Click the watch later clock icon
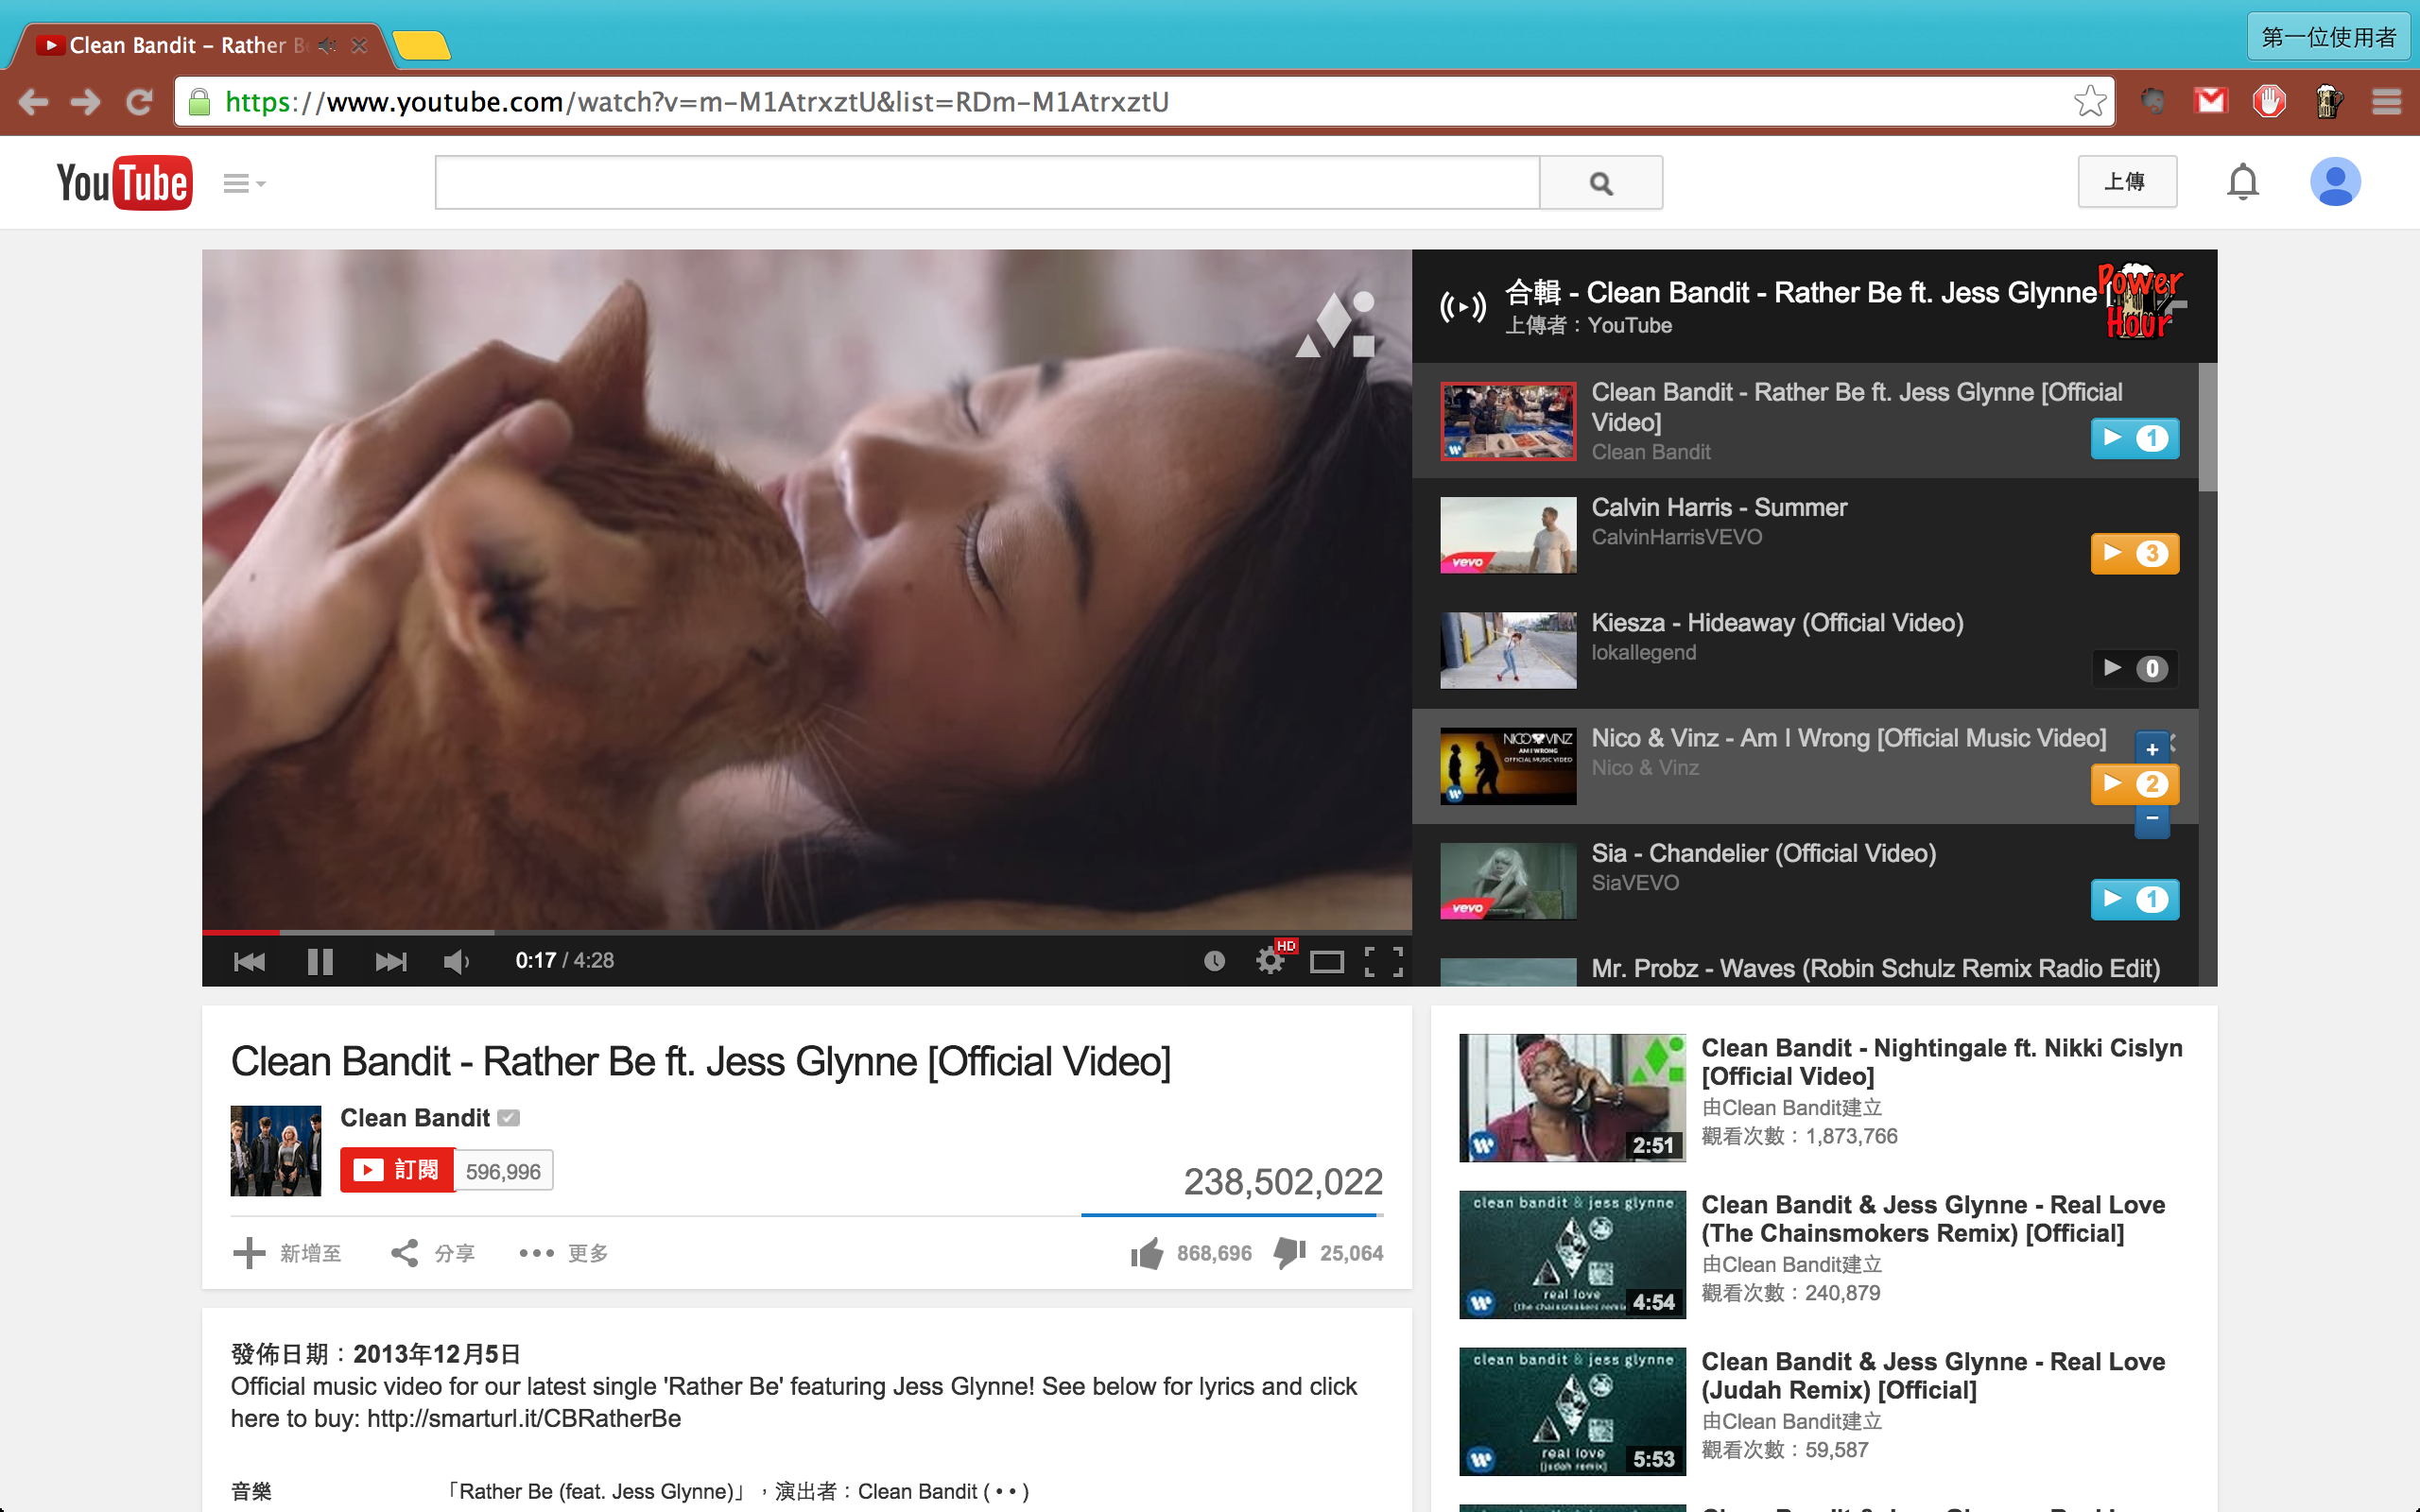The image size is (2420, 1512). click(1214, 961)
